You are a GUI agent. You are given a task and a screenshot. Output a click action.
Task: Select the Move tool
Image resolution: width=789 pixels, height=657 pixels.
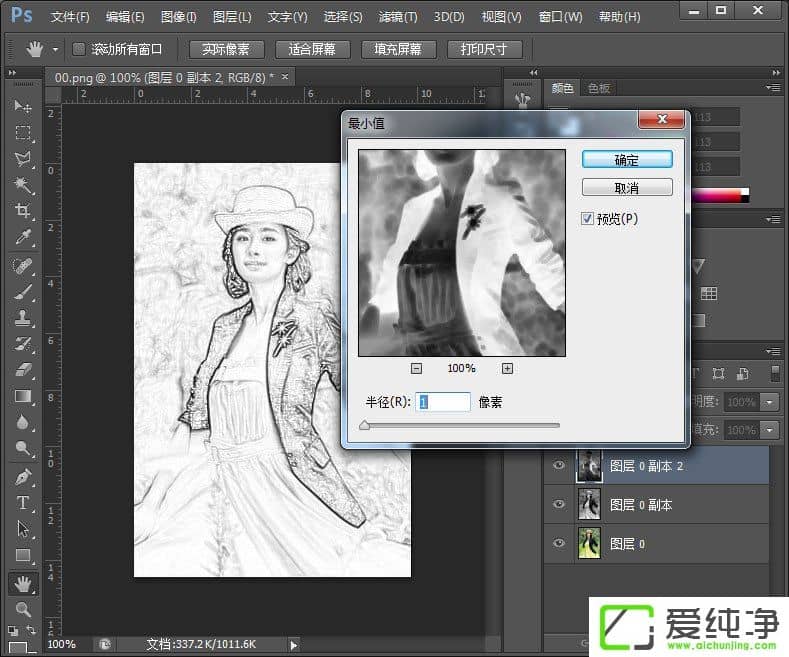[x=22, y=107]
